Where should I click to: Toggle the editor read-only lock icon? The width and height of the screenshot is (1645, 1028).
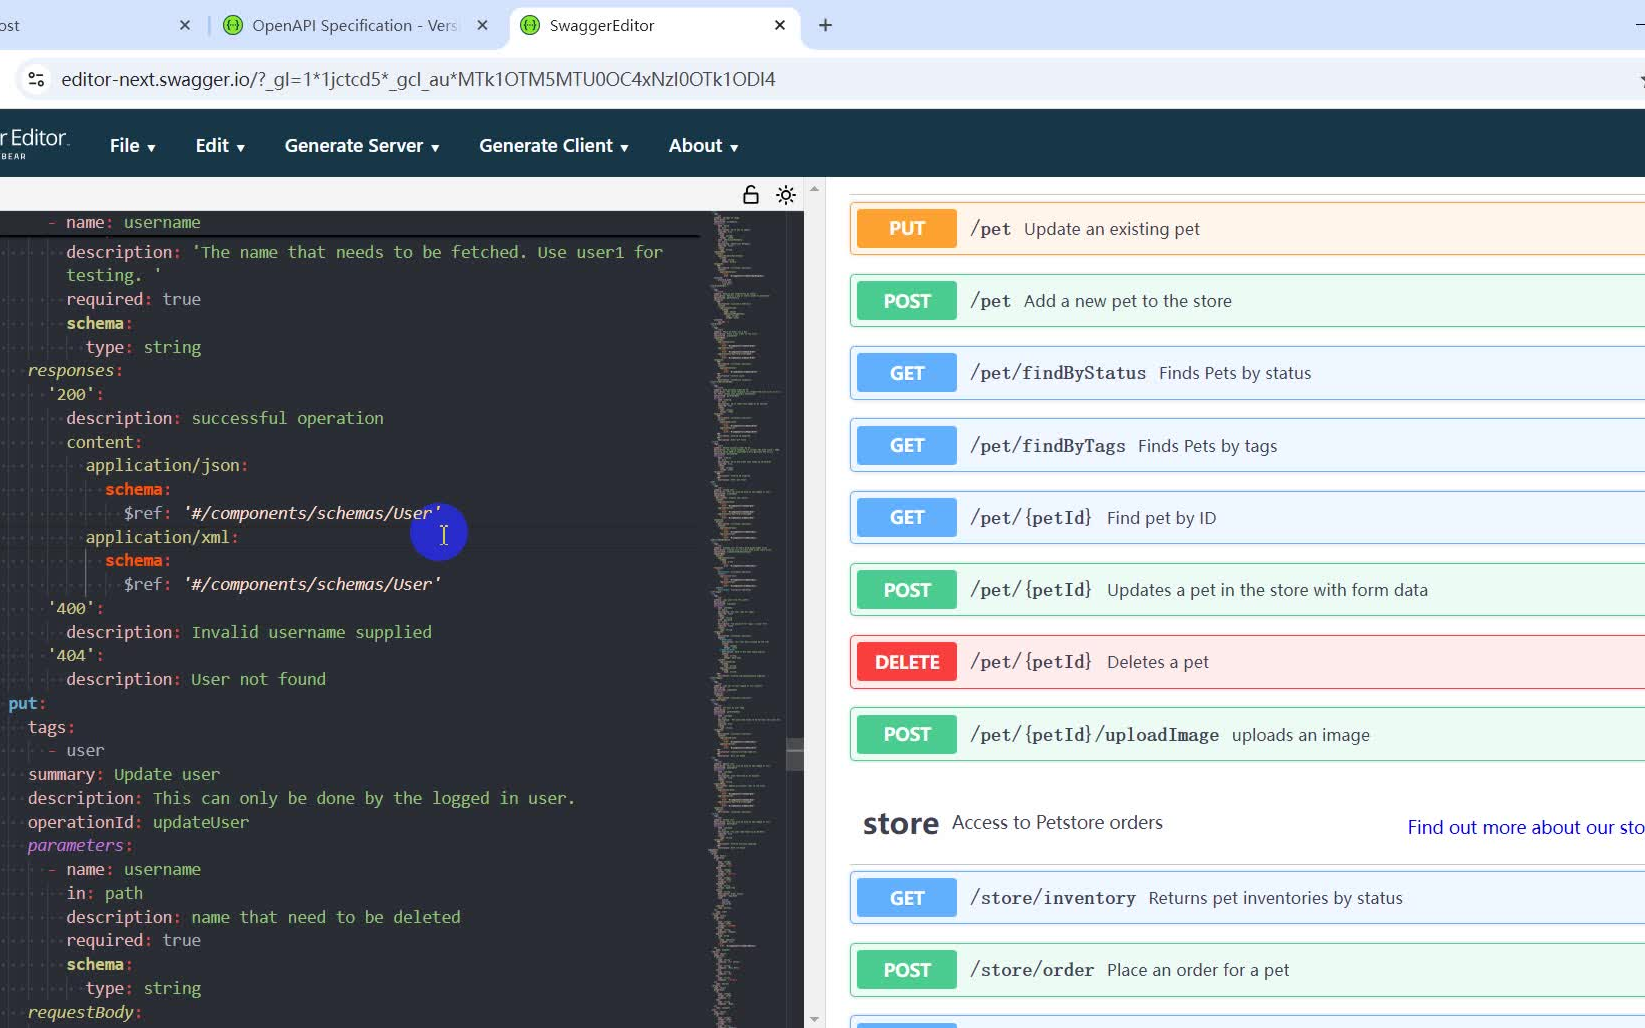750,195
